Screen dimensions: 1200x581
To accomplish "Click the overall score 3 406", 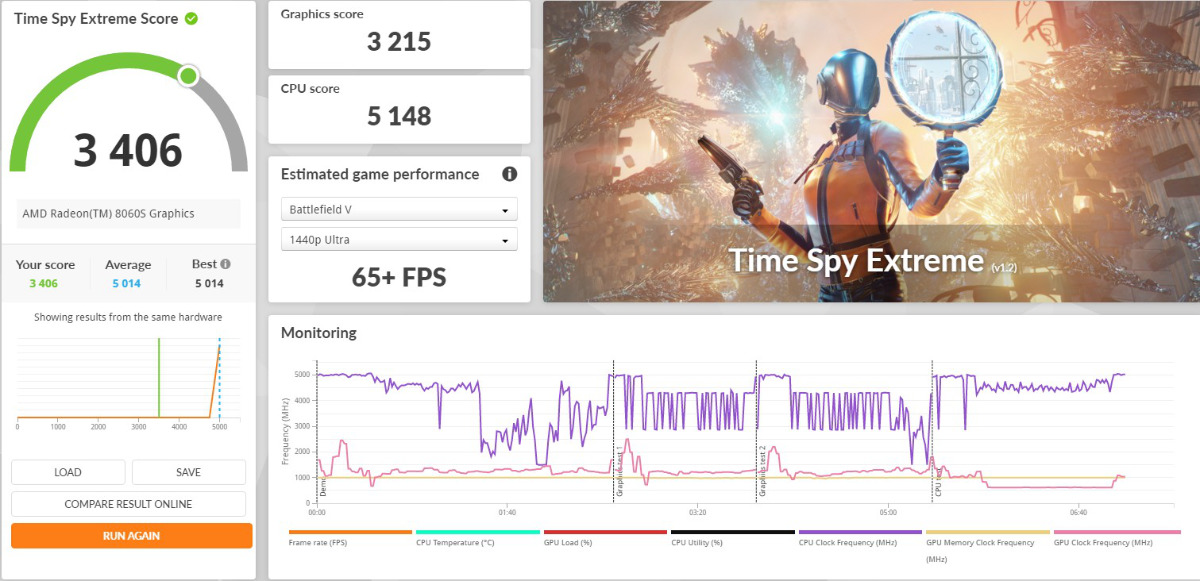I will (128, 150).
